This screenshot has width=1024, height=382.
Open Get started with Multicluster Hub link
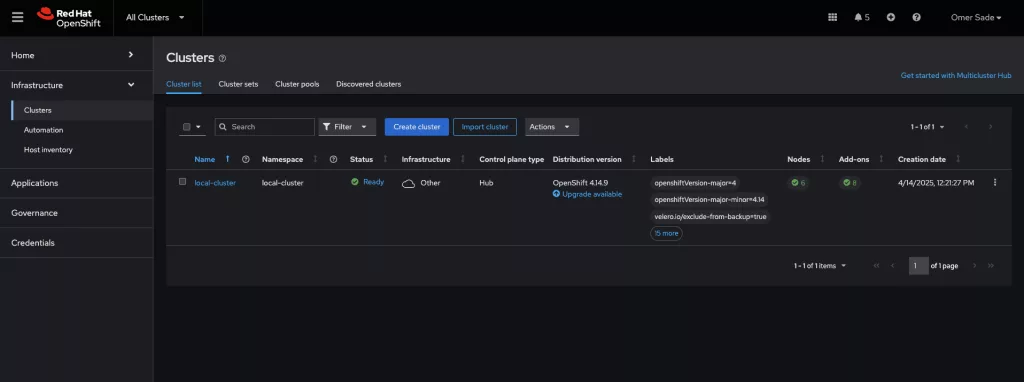pyautogui.click(x=955, y=76)
